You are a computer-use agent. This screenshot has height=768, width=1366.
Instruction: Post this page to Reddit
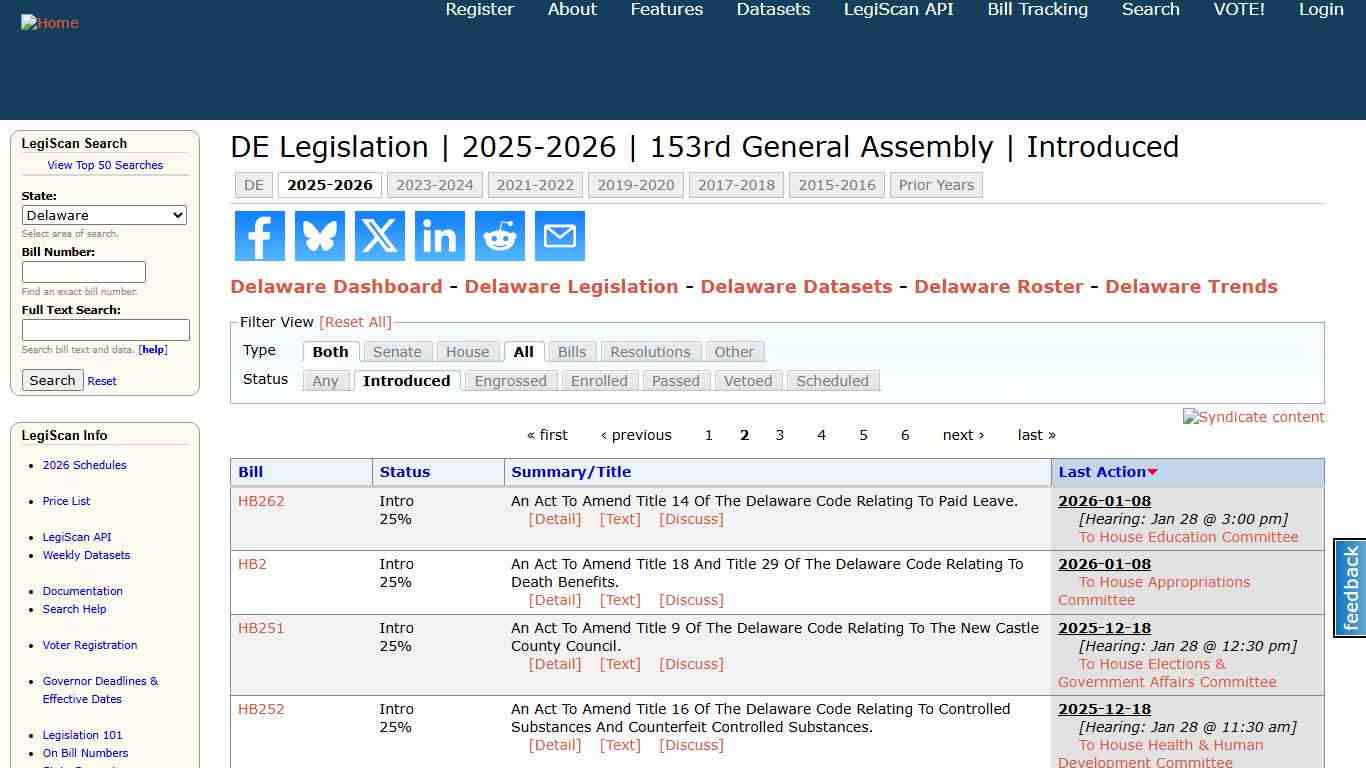499,236
